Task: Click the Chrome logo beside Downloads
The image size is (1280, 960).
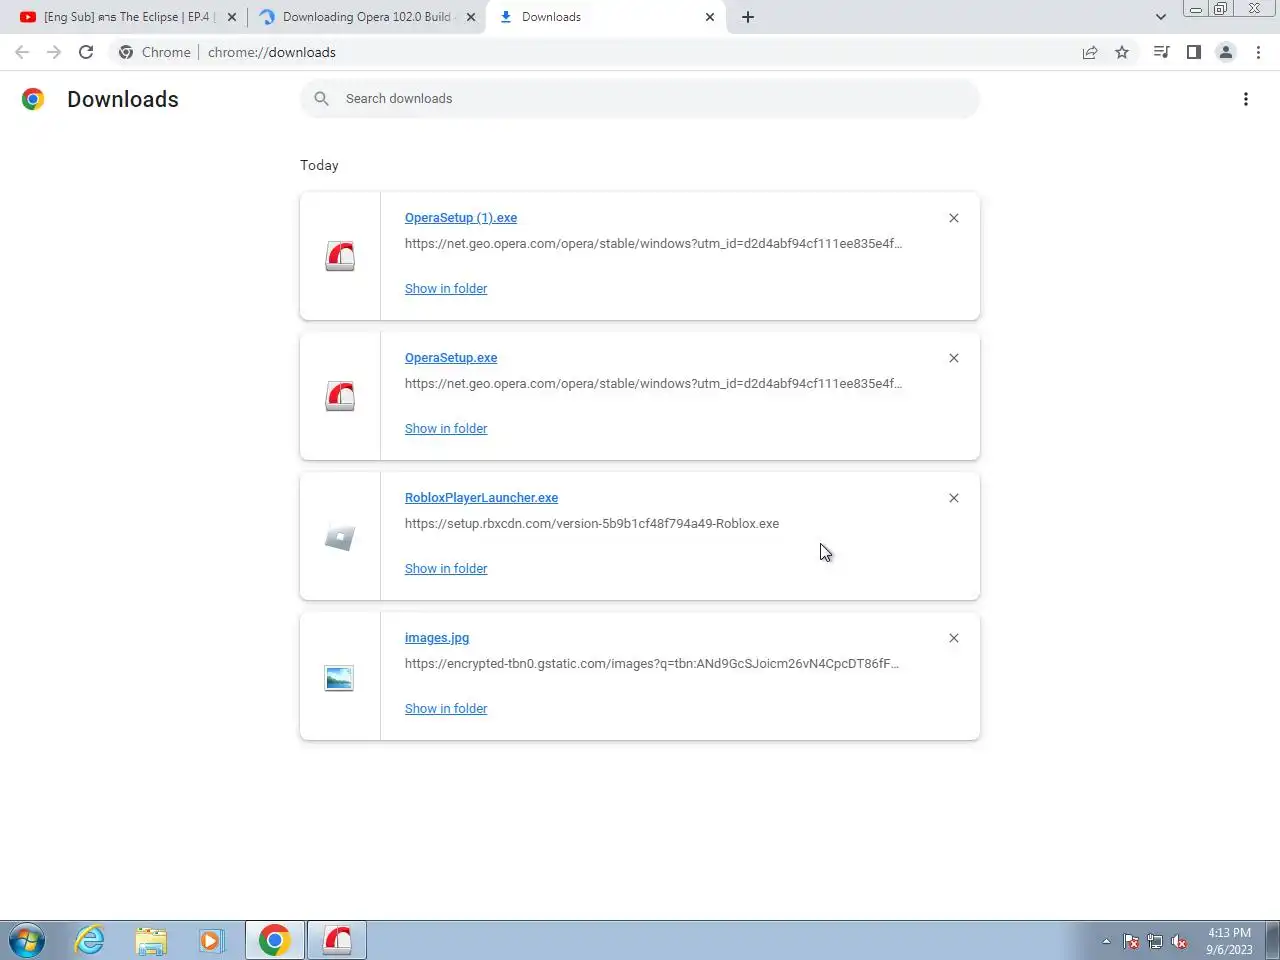Action: coord(33,99)
